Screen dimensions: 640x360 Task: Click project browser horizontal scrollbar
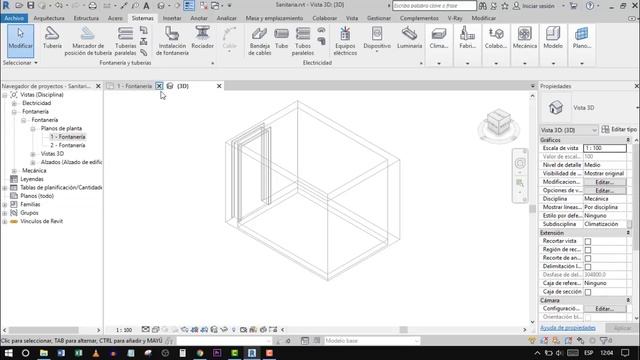tap(44, 330)
